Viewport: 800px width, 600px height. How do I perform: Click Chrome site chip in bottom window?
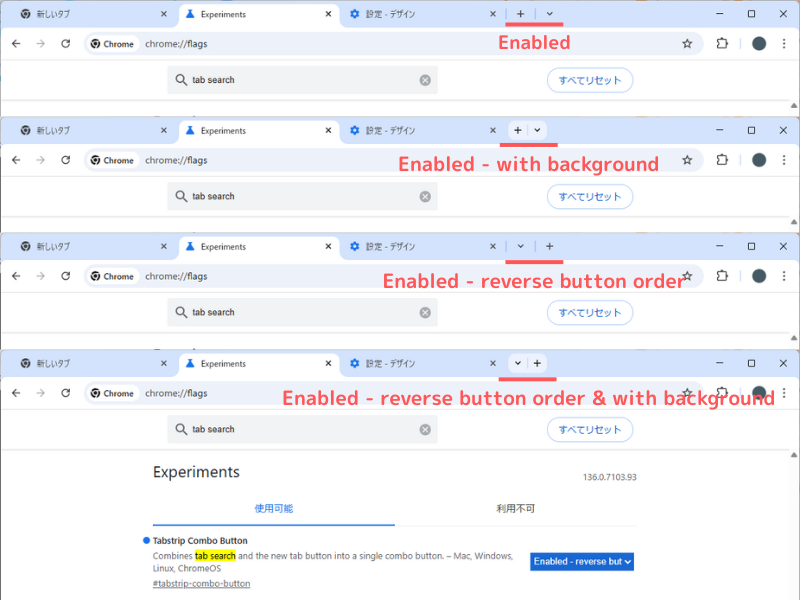tap(112, 393)
